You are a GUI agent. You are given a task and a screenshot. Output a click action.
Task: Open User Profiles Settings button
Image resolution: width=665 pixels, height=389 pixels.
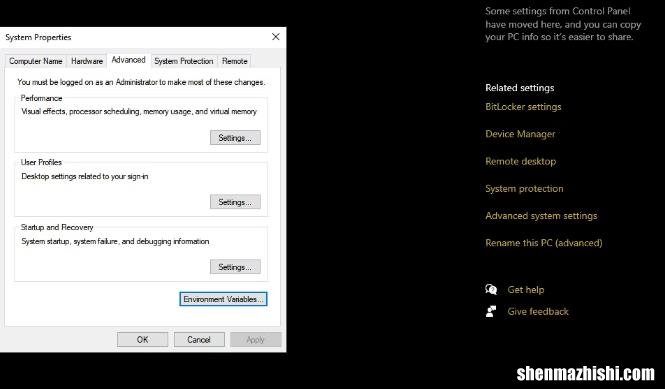(x=235, y=202)
